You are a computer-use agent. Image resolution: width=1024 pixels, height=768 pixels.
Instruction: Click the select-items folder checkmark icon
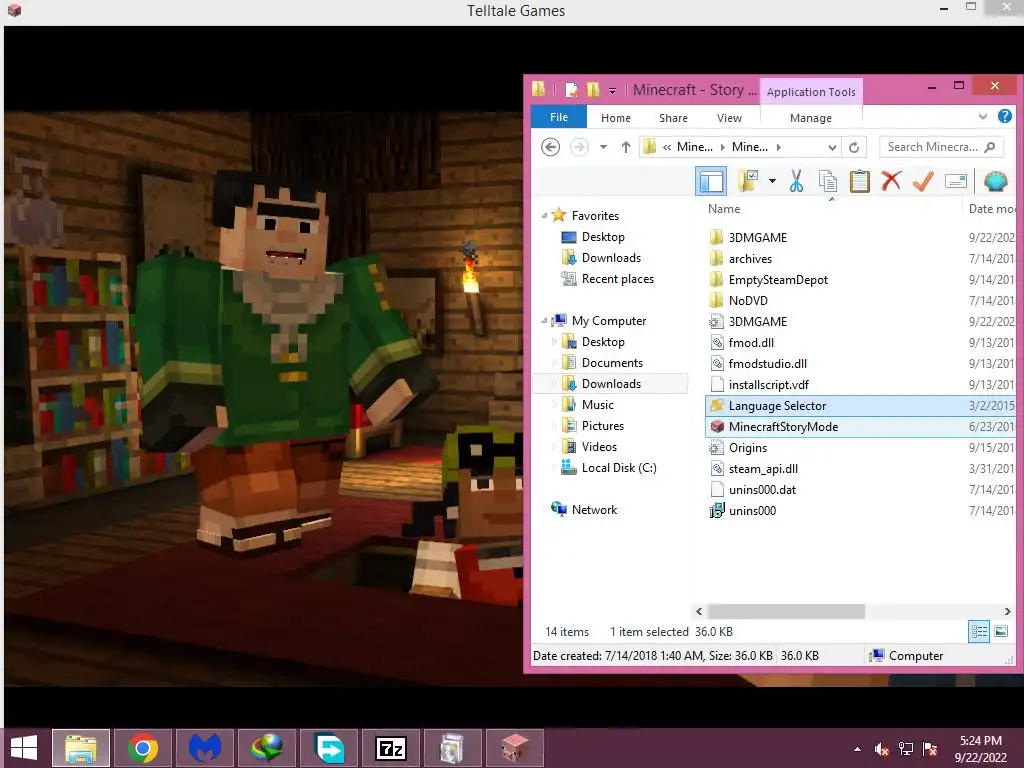coord(748,182)
